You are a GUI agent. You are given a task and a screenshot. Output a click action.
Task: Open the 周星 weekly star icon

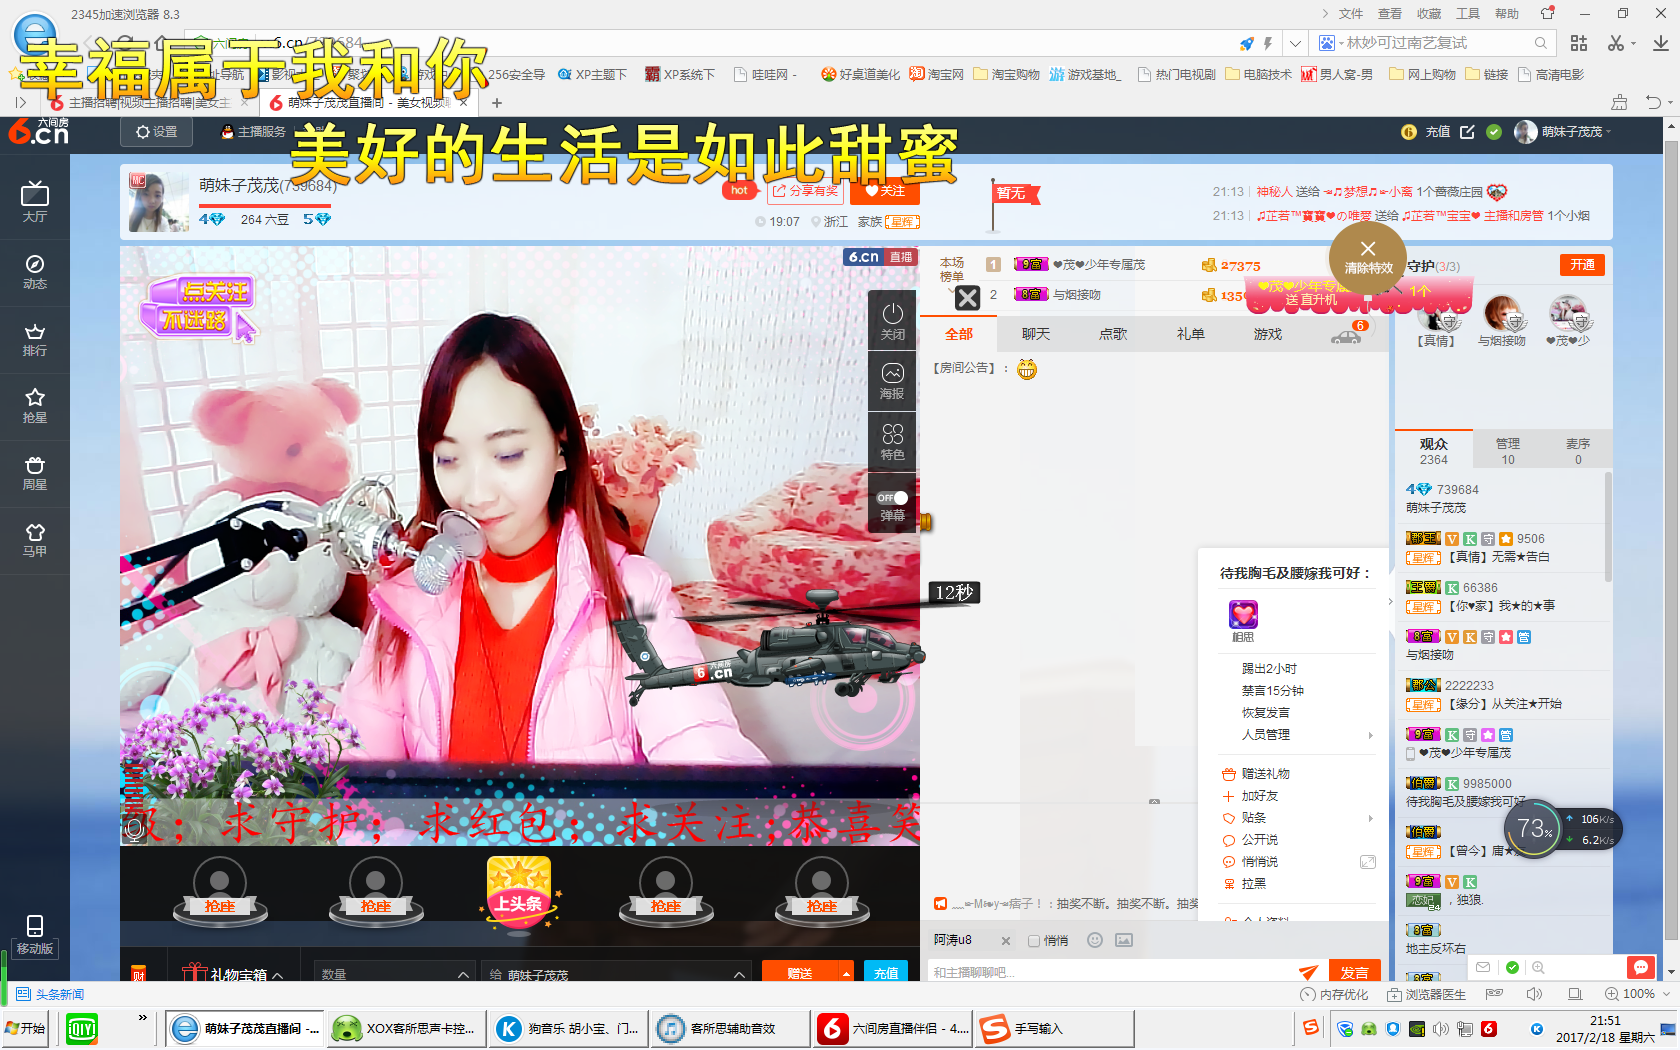[34, 473]
